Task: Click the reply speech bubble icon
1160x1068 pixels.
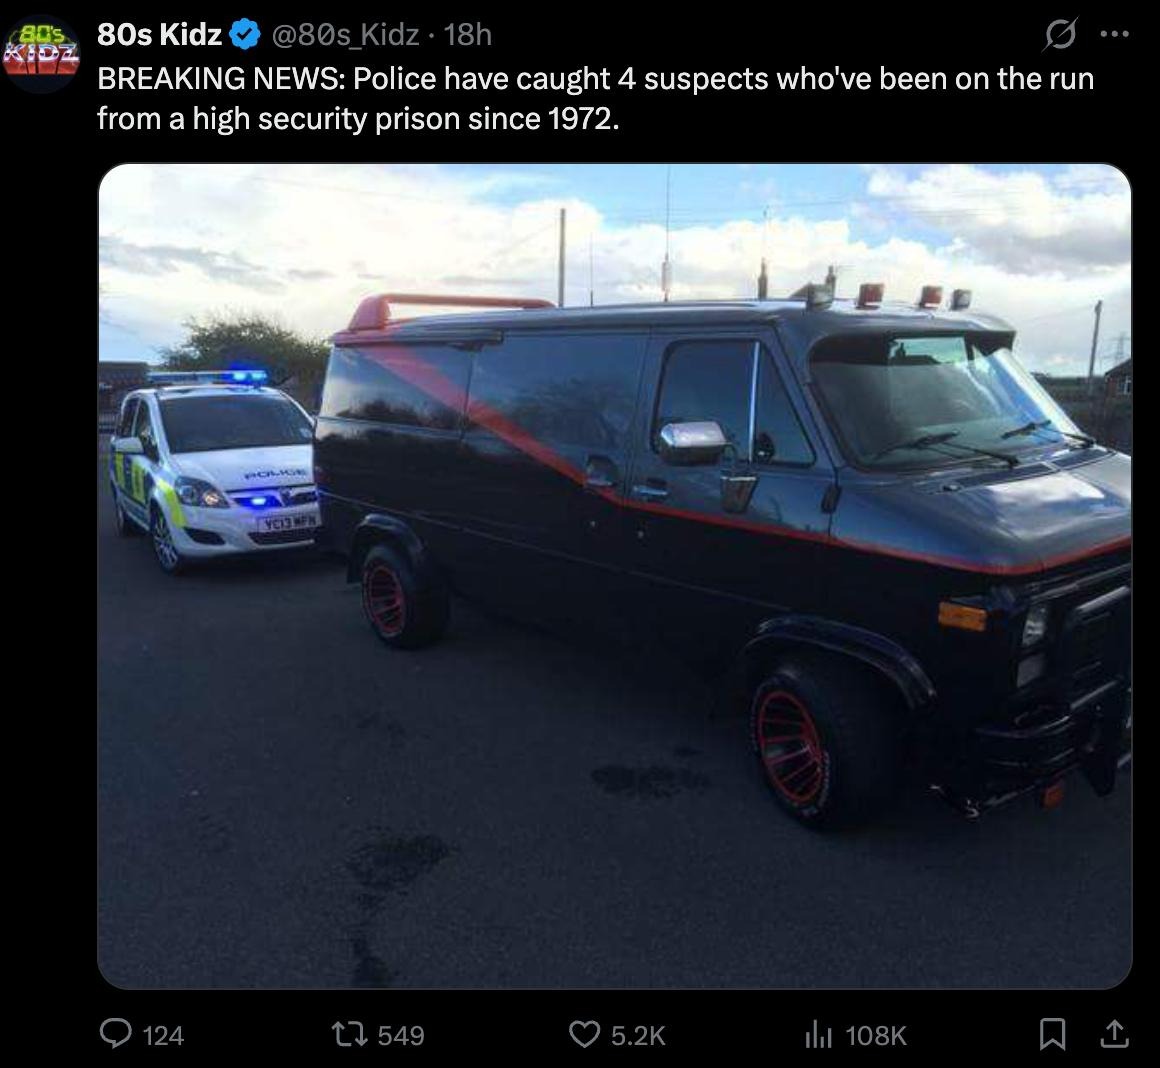Action: pos(115,1034)
